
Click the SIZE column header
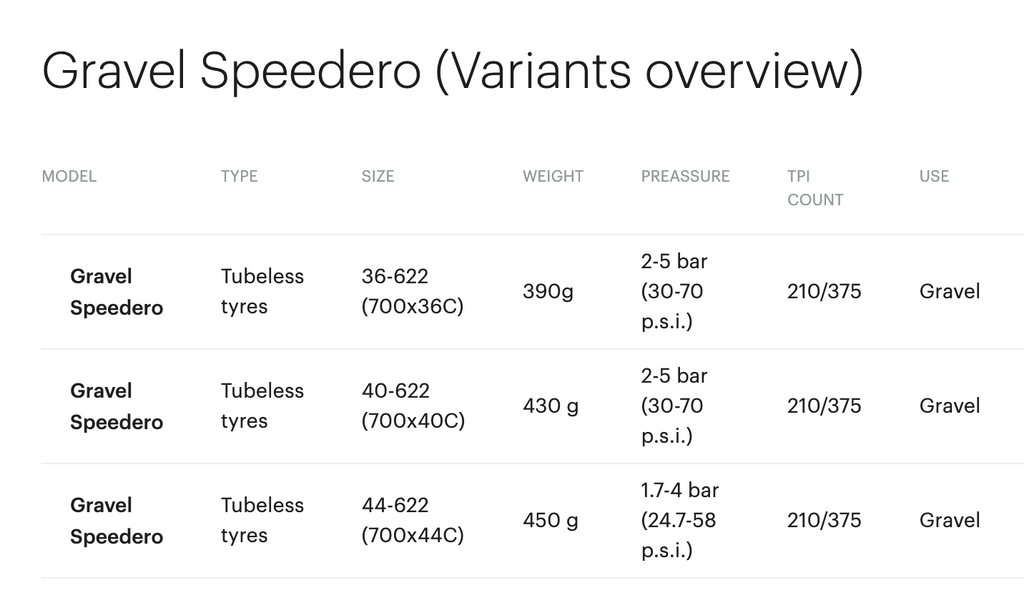tap(378, 176)
